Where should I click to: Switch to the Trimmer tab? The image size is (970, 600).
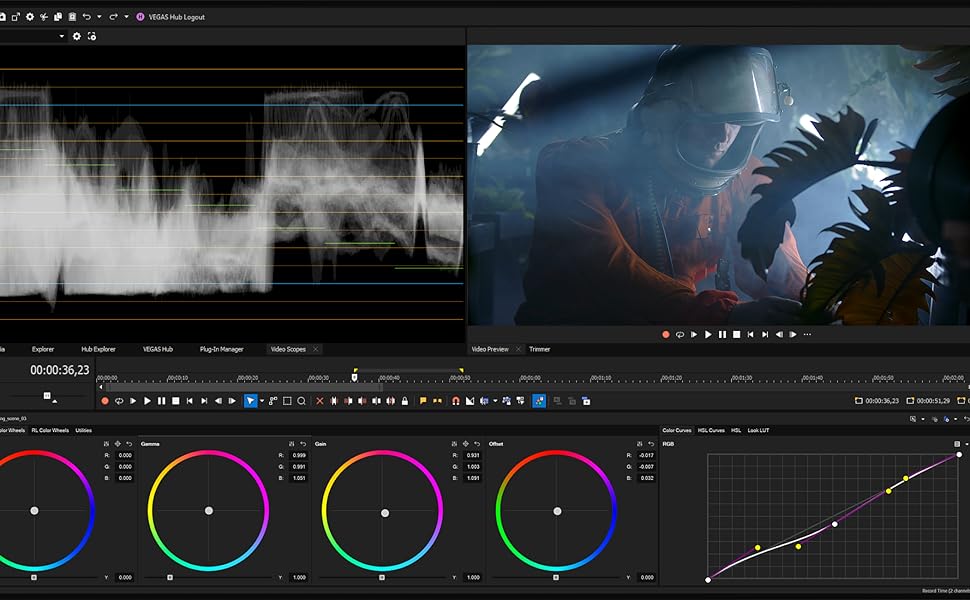pyautogui.click(x=539, y=349)
